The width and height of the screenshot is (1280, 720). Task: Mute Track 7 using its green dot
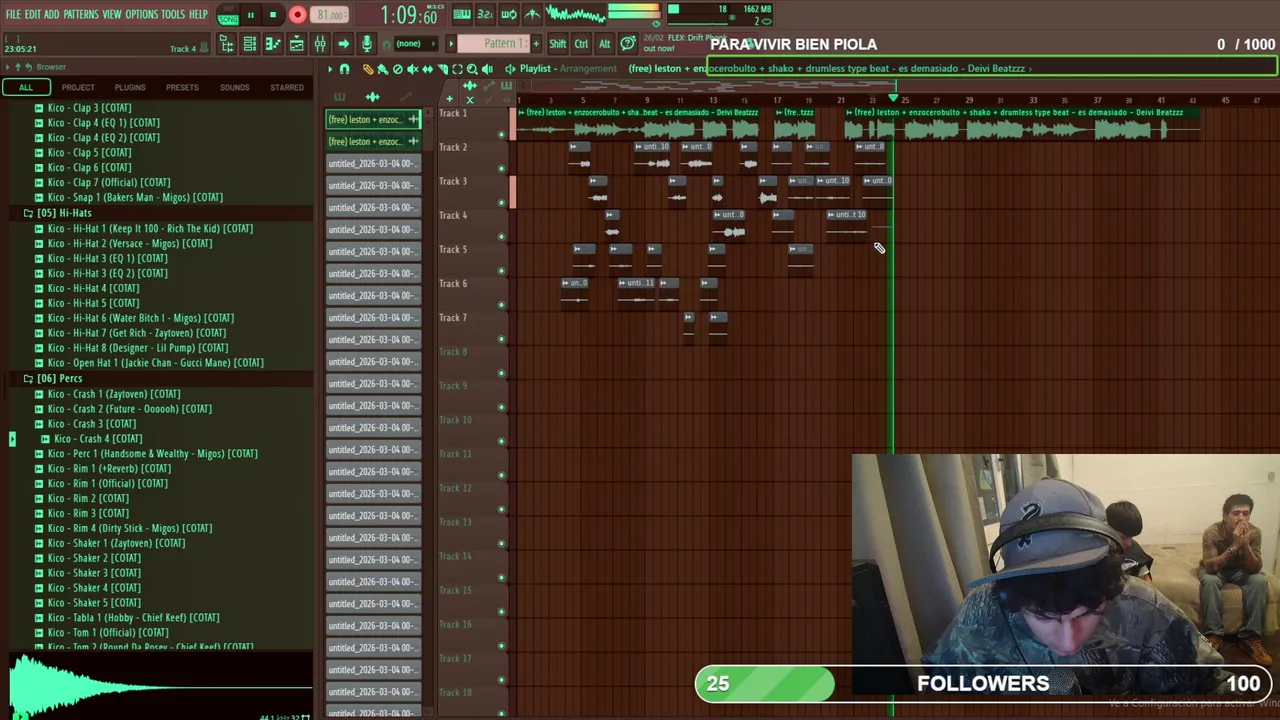coord(502,339)
